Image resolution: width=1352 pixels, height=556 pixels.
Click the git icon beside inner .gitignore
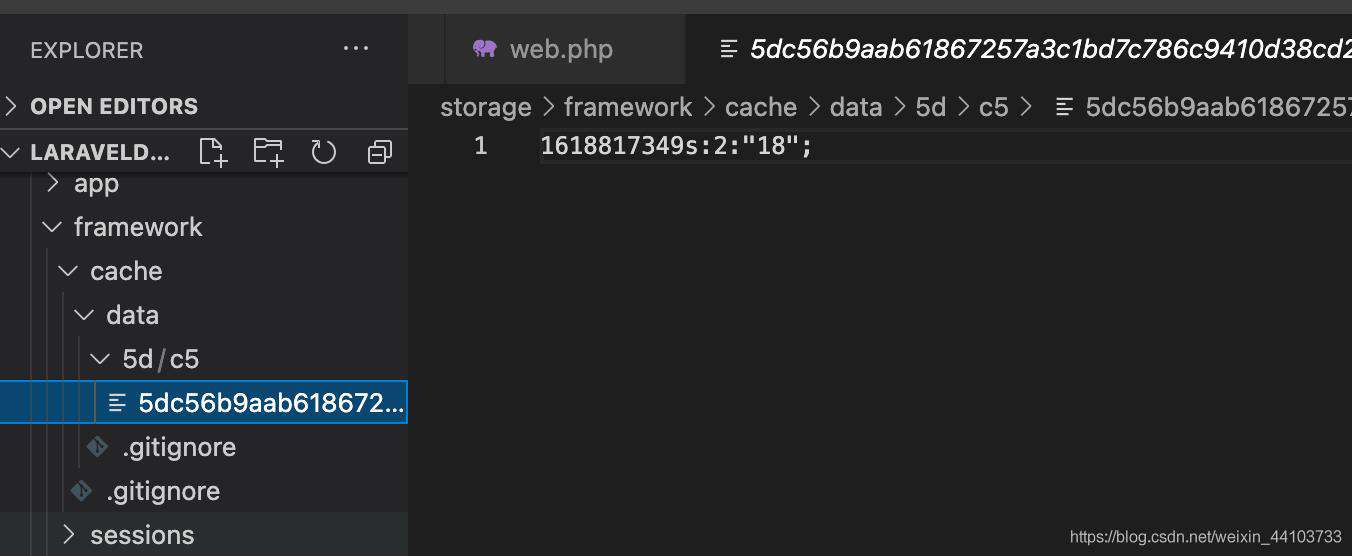pyautogui.click(x=97, y=447)
